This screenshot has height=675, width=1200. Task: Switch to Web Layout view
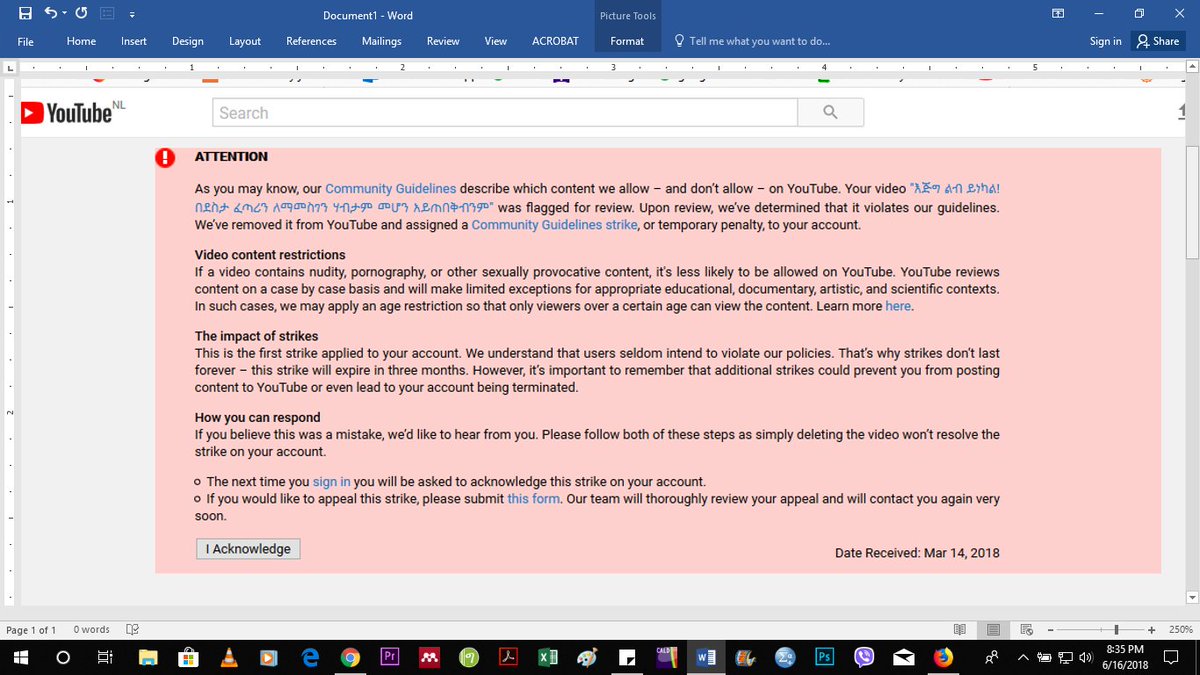[1027, 629]
